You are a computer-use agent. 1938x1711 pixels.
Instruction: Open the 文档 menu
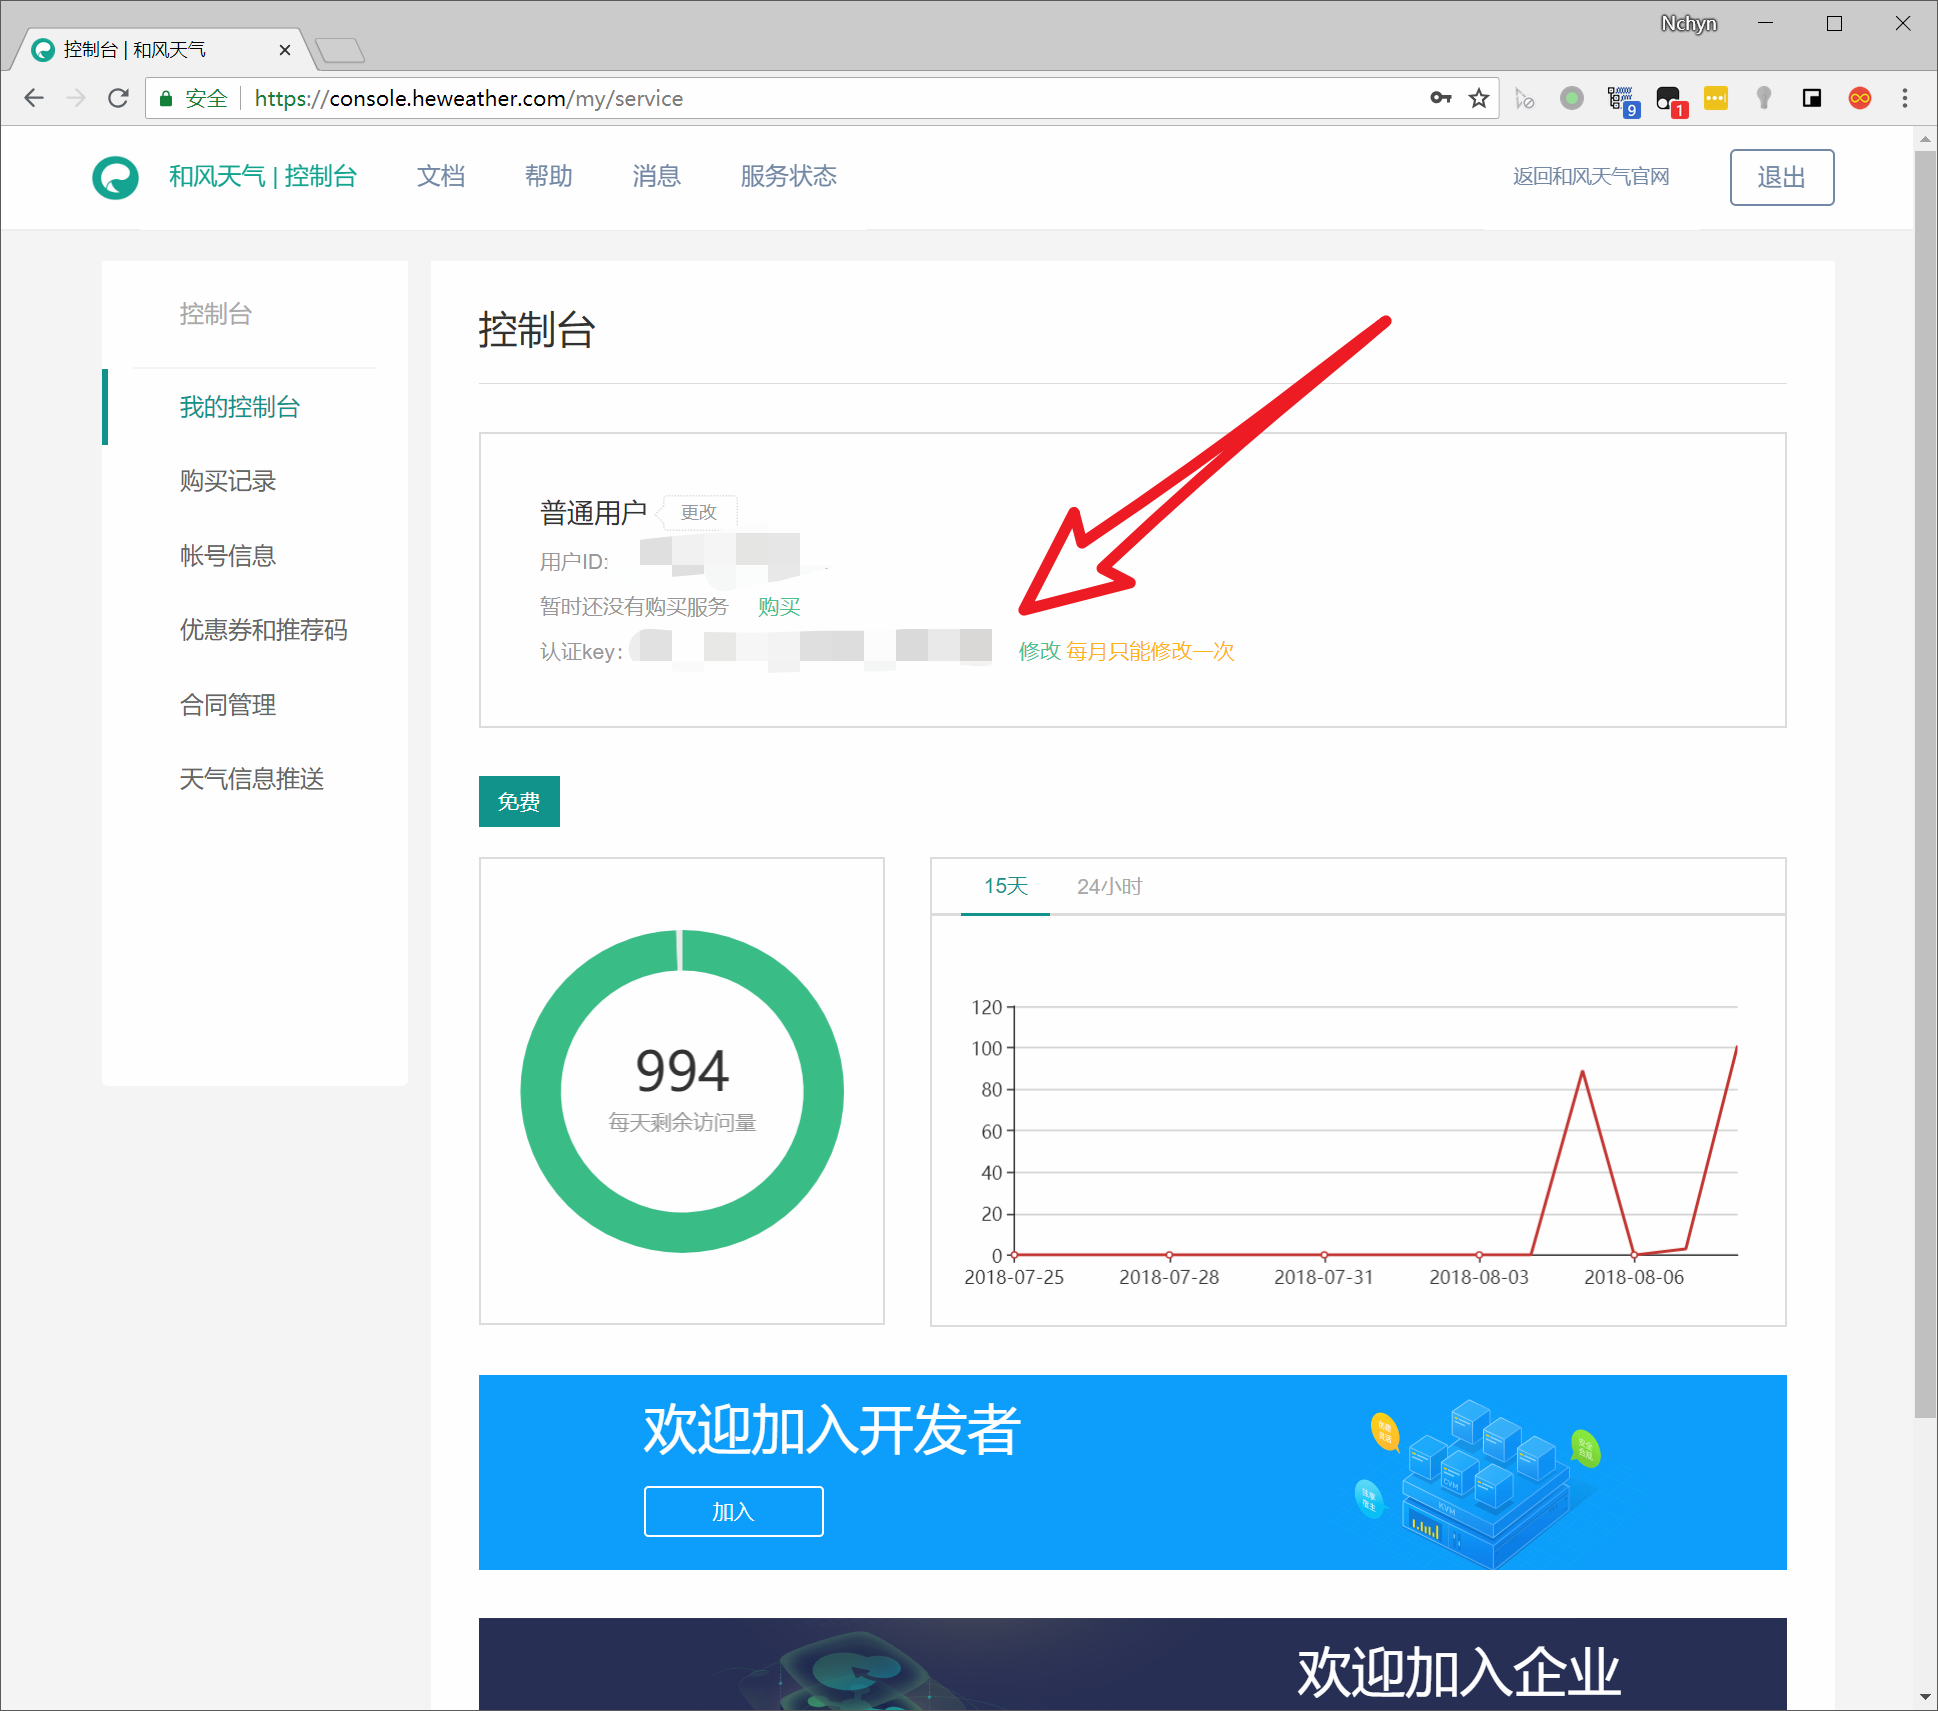point(441,177)
